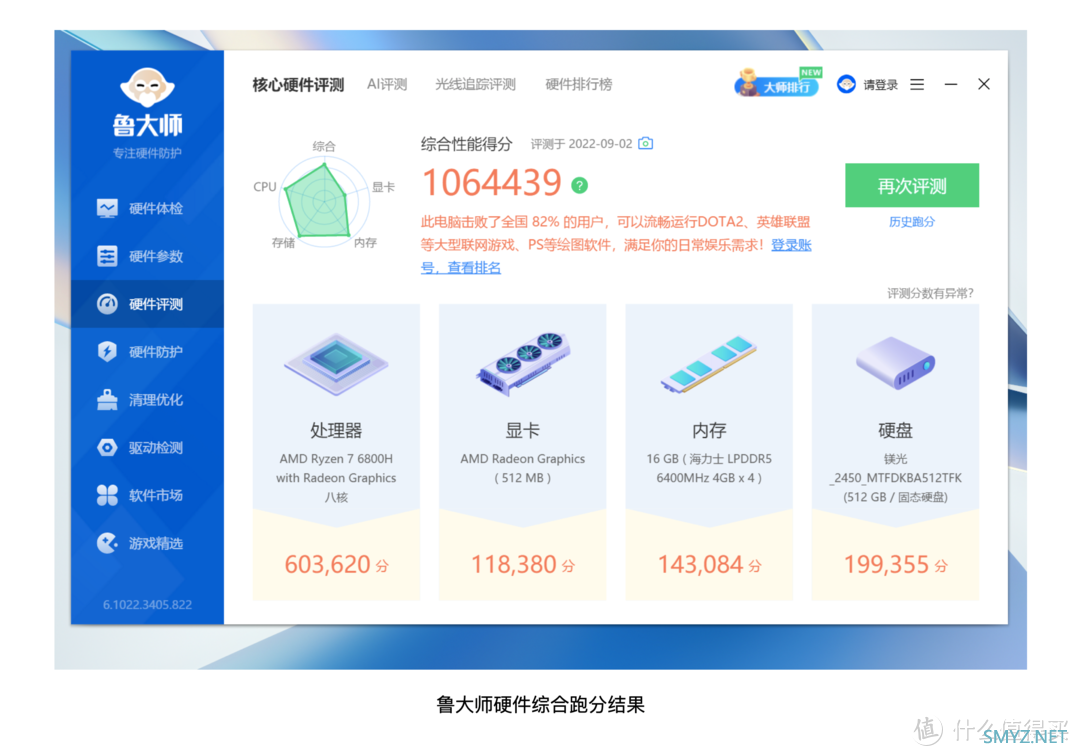Image resolution: width=1080 pixels, height=756 pixels.
Task: Open 软件市场 in the sidebar
Action: (x=147, y=495)
